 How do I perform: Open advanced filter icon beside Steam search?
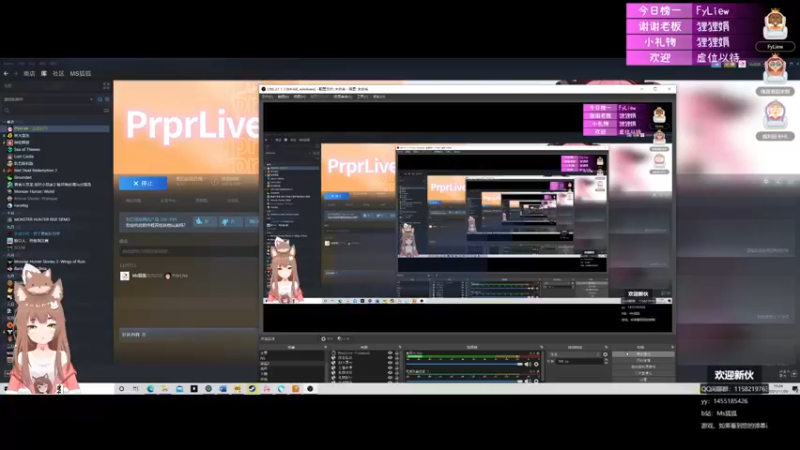pyautogui.click(x=106, y=110)
